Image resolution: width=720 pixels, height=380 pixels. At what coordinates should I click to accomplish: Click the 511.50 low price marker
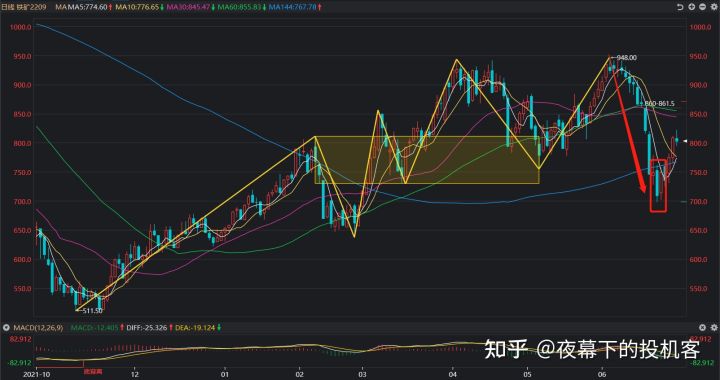(x=93, y=311)
